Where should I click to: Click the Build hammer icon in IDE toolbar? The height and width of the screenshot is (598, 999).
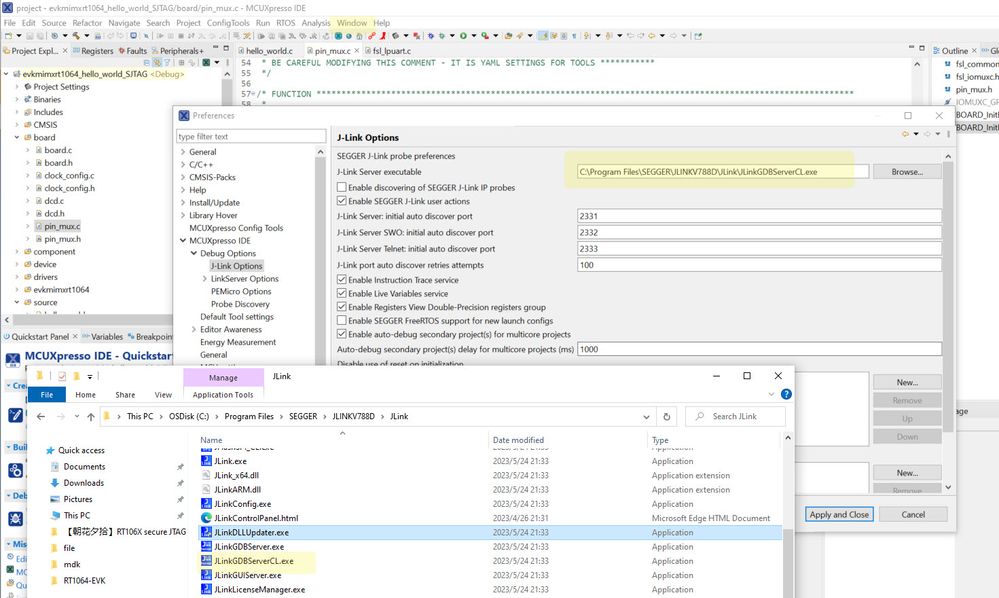click(76, 36)
